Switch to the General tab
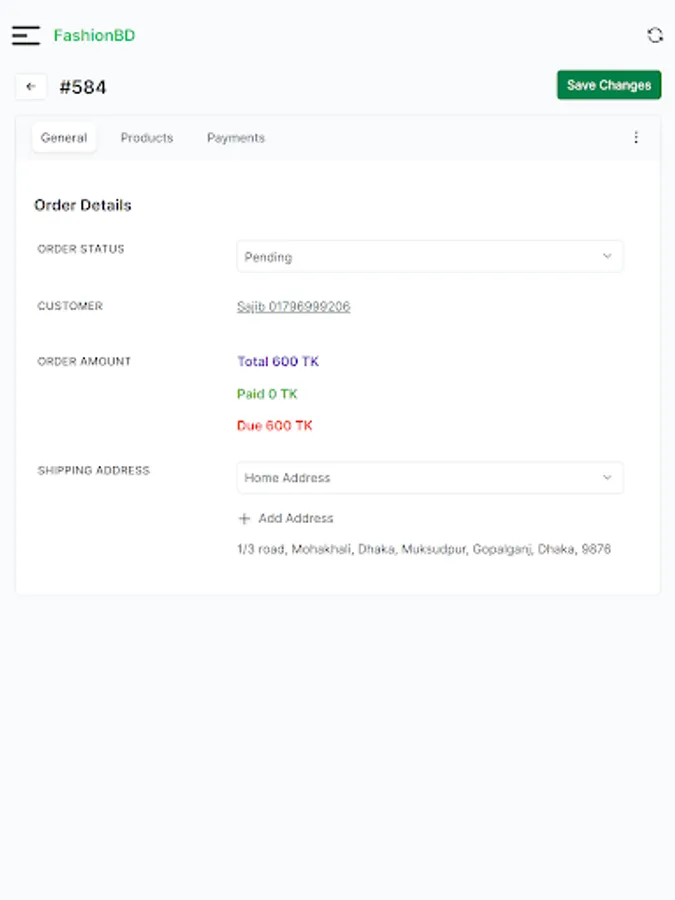The image size is (675, 900). click(64, 138)
